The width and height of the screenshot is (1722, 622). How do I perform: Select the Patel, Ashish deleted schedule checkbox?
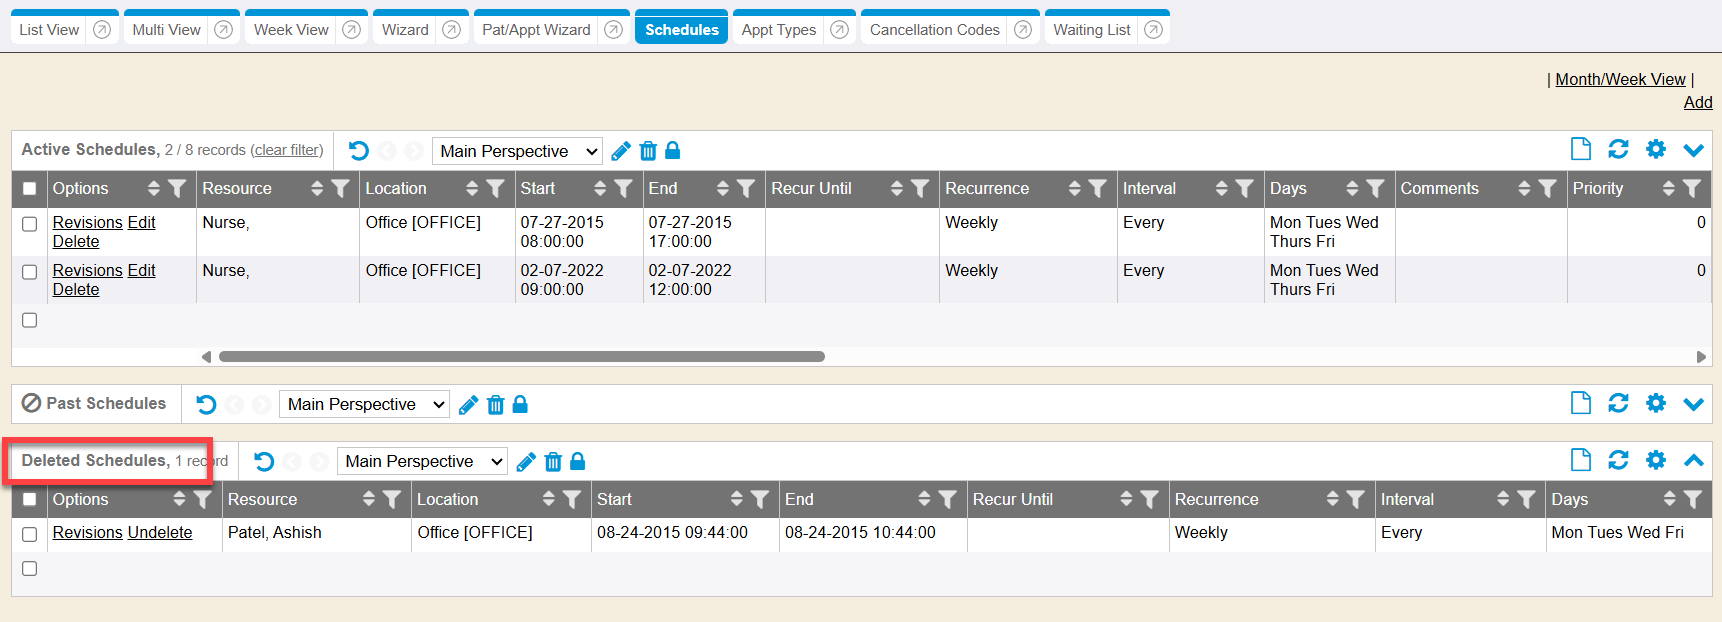click(x=30, y=534)
